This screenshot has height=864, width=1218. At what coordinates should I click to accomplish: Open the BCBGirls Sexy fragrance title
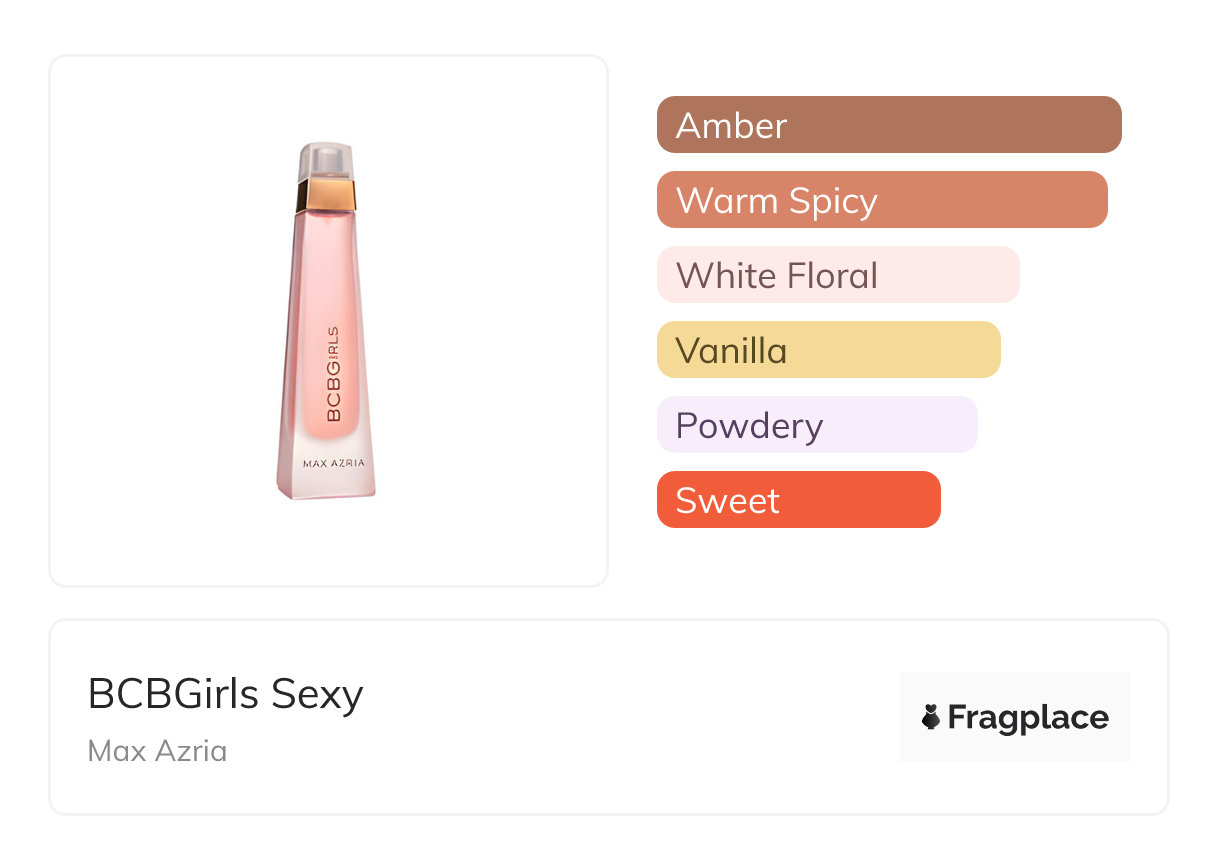225,694
